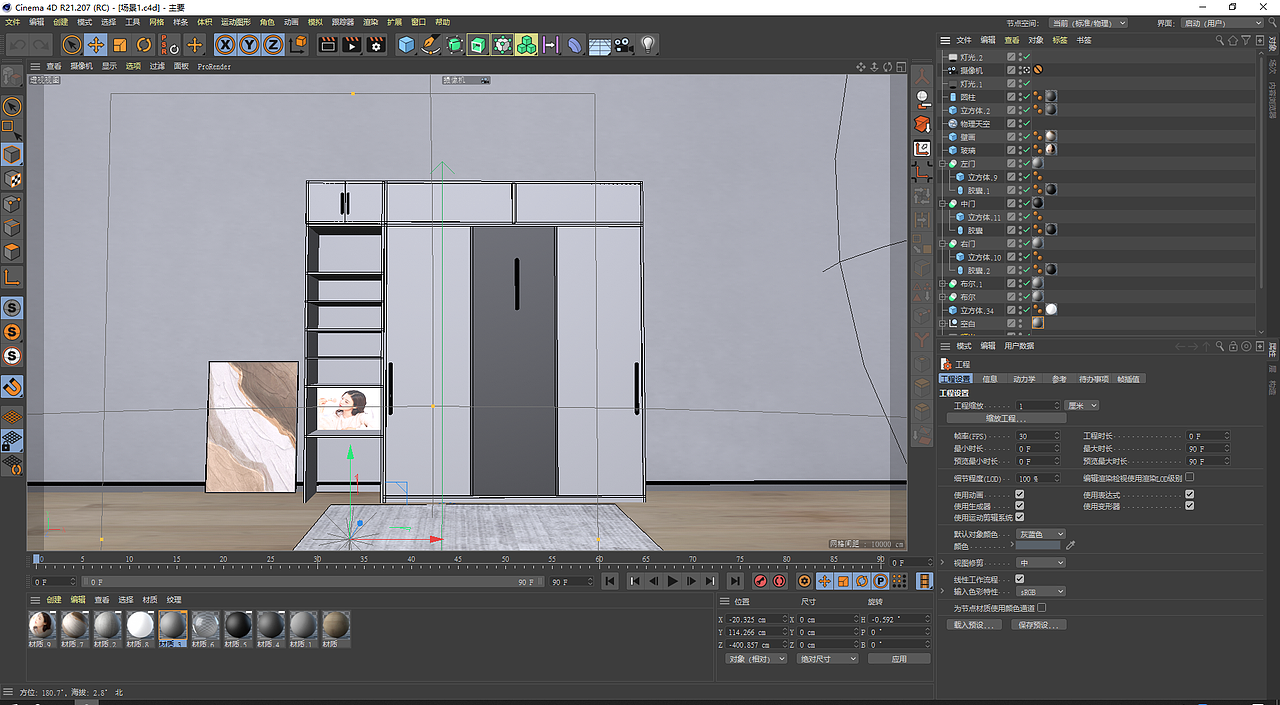Open the 渲染 menu in the menu bar
The image size is (1280, 705).
[x=369, y=22]
